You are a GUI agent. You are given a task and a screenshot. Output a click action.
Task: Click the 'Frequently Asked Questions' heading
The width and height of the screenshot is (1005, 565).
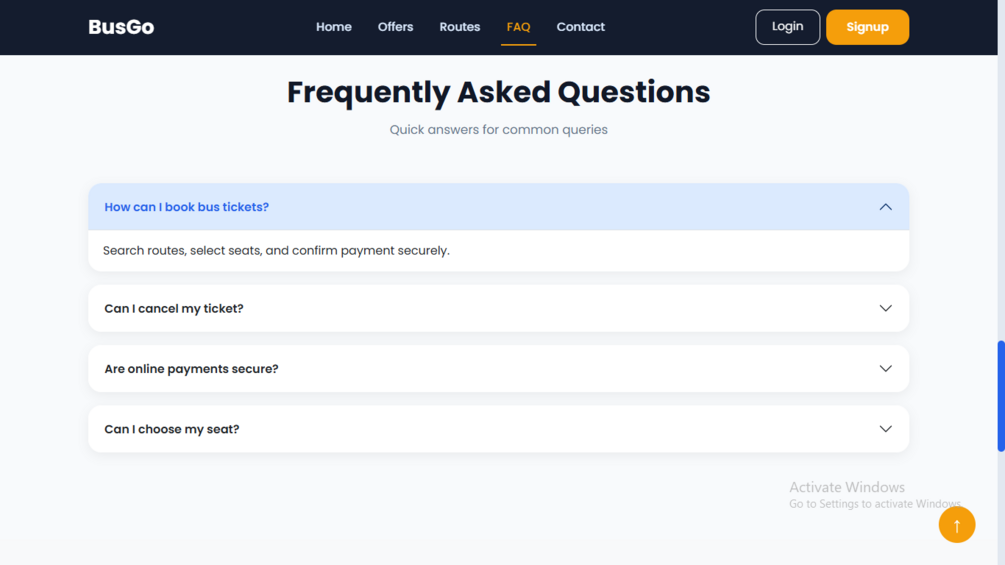[x=498, y=92]
